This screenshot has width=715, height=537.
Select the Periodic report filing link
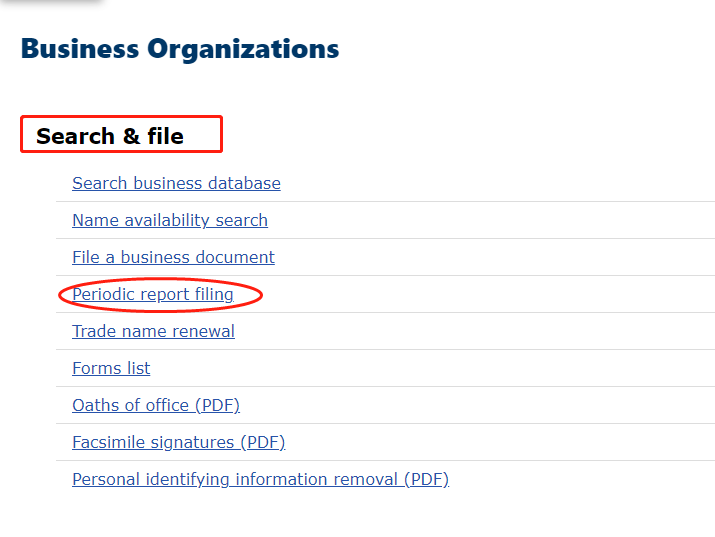click(x=153, y=294)
